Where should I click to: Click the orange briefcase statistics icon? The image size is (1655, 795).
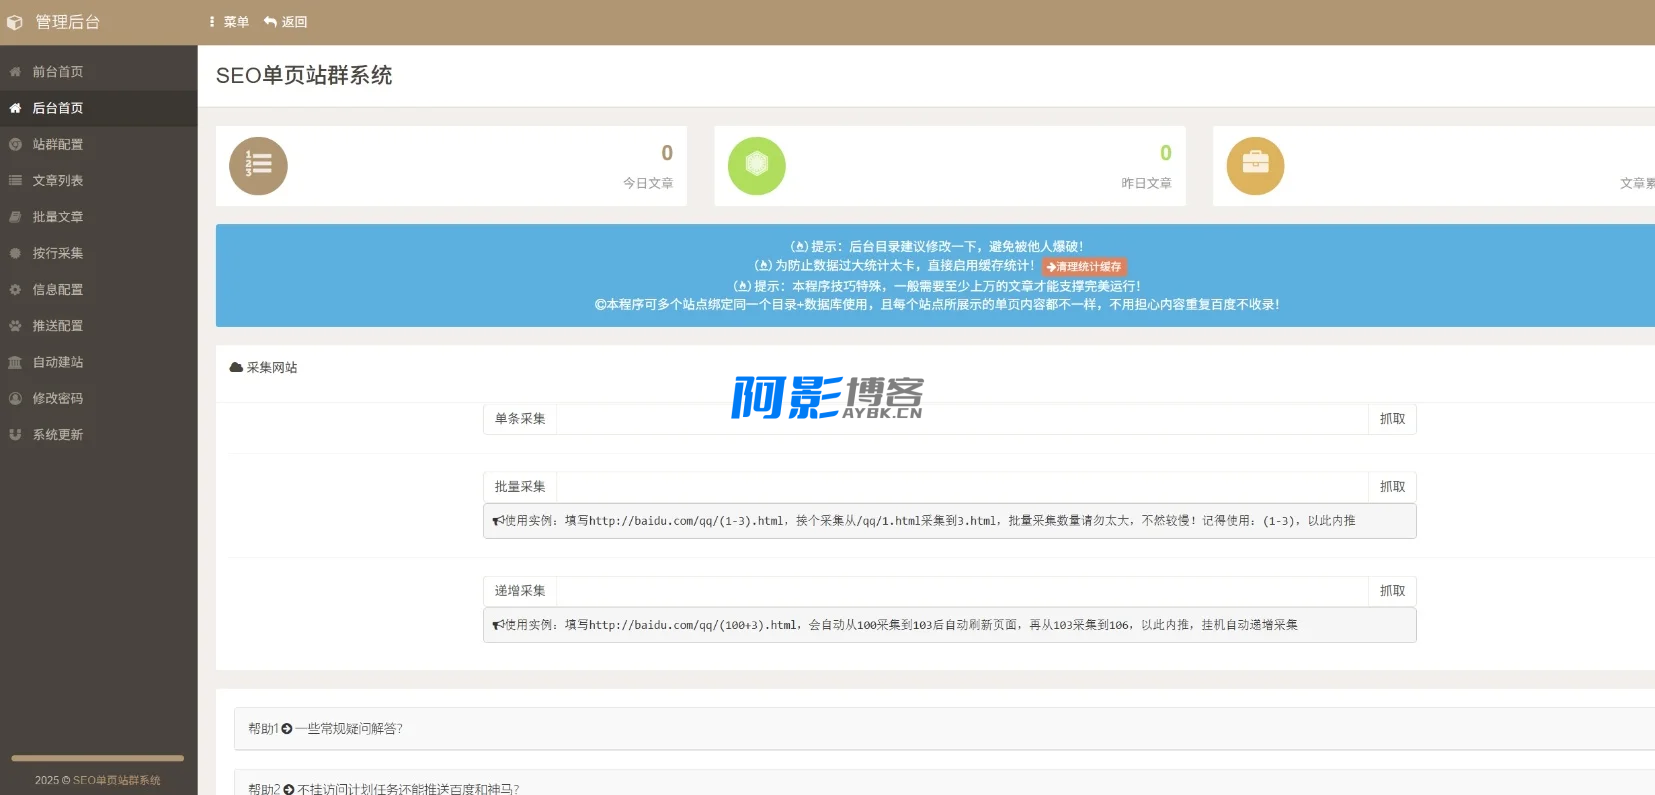[1255, 166]
